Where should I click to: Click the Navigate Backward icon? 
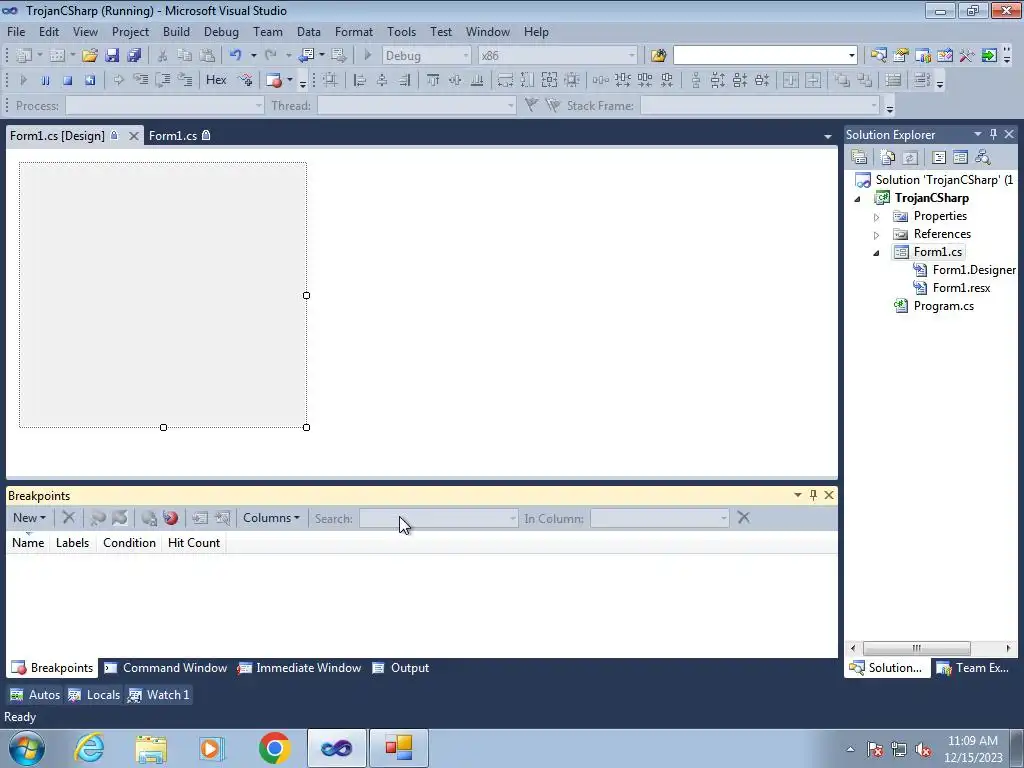pyautogui.click(x=306, y=56)
